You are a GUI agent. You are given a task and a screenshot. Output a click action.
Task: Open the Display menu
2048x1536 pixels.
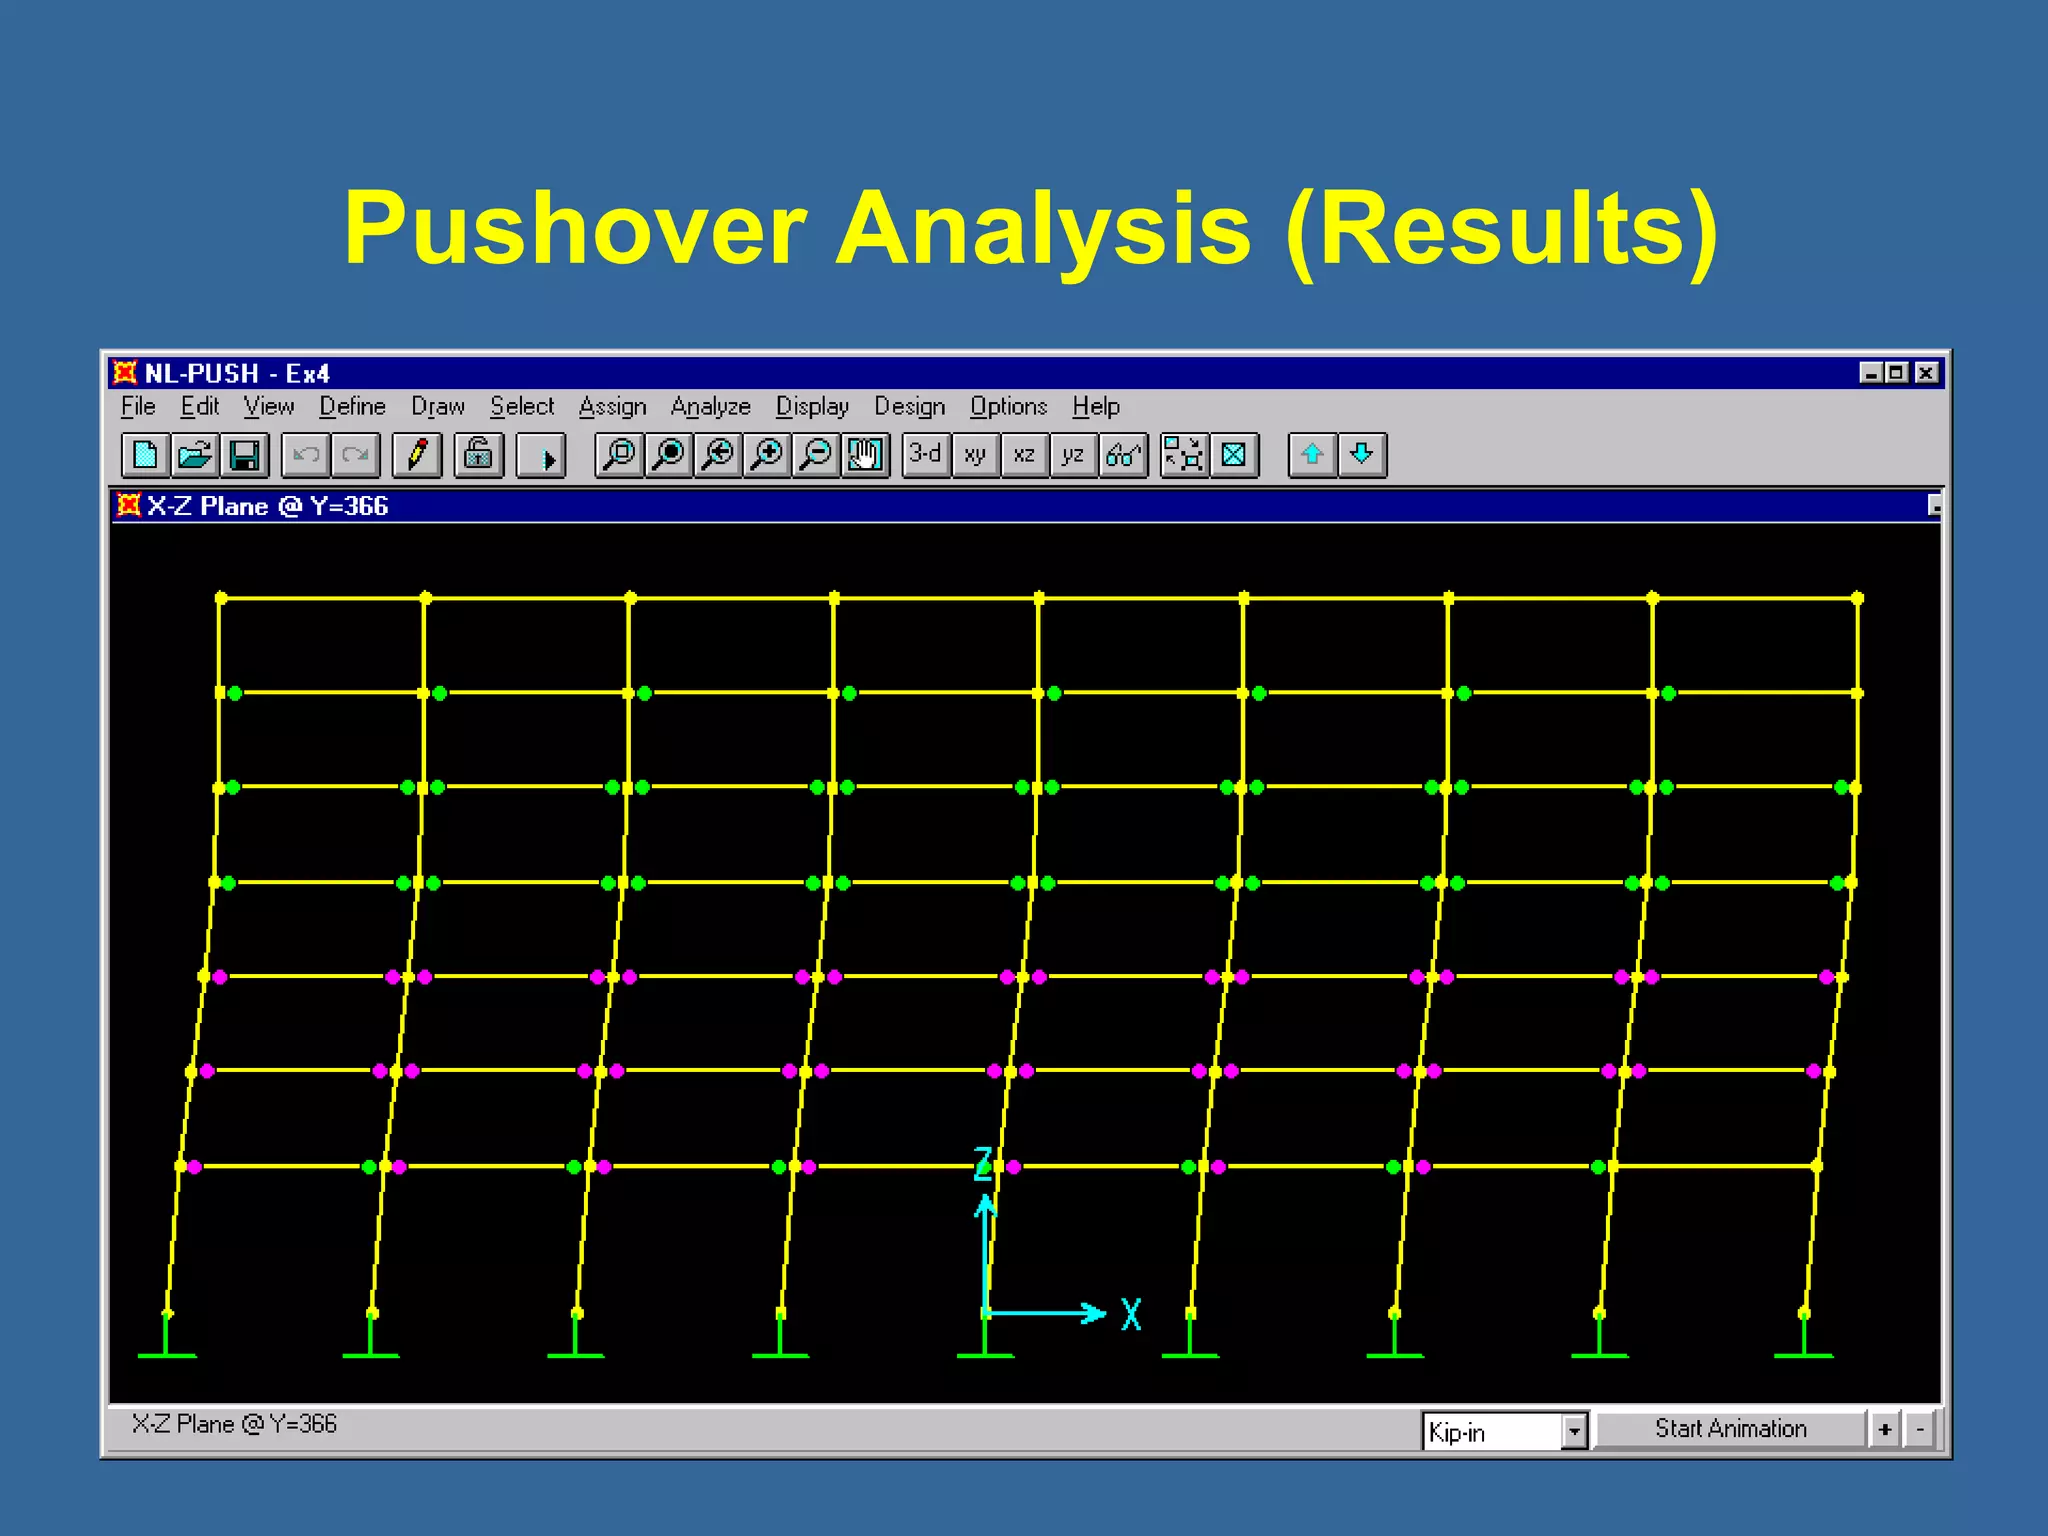tap(812, 407)
